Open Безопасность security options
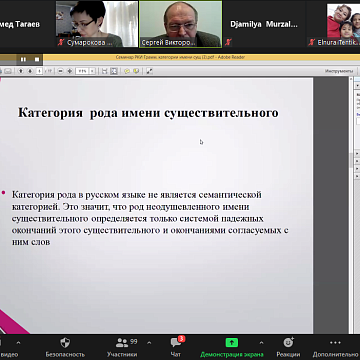The image size is (360, 360). (65, 347)
